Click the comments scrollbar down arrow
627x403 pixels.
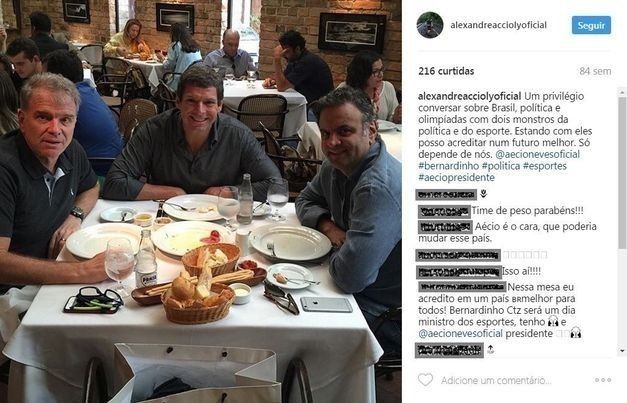pyautogui.click(x=622, y=351)
